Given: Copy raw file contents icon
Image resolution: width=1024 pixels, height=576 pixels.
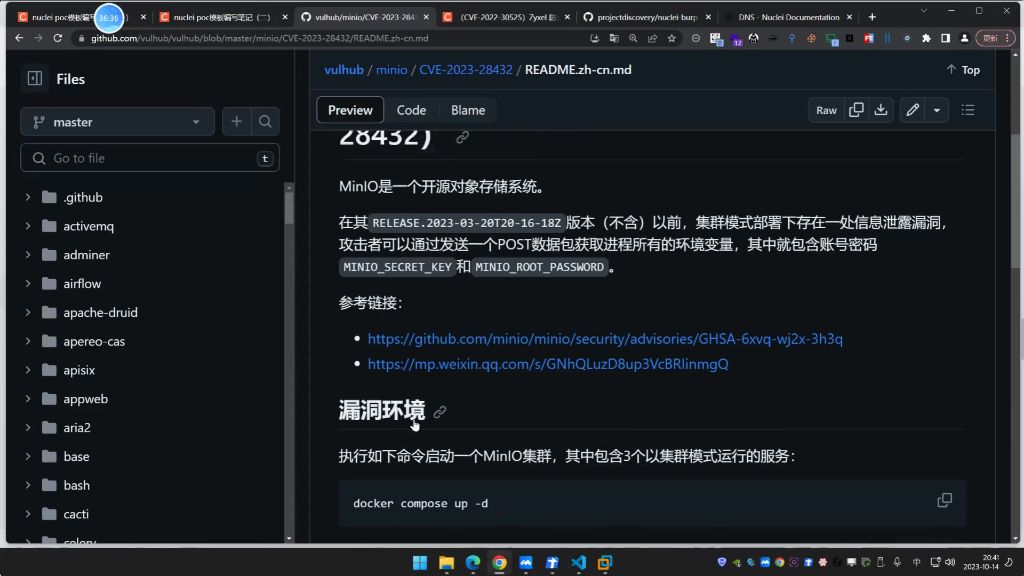Looking at the screenshot, I should (856, 110).
